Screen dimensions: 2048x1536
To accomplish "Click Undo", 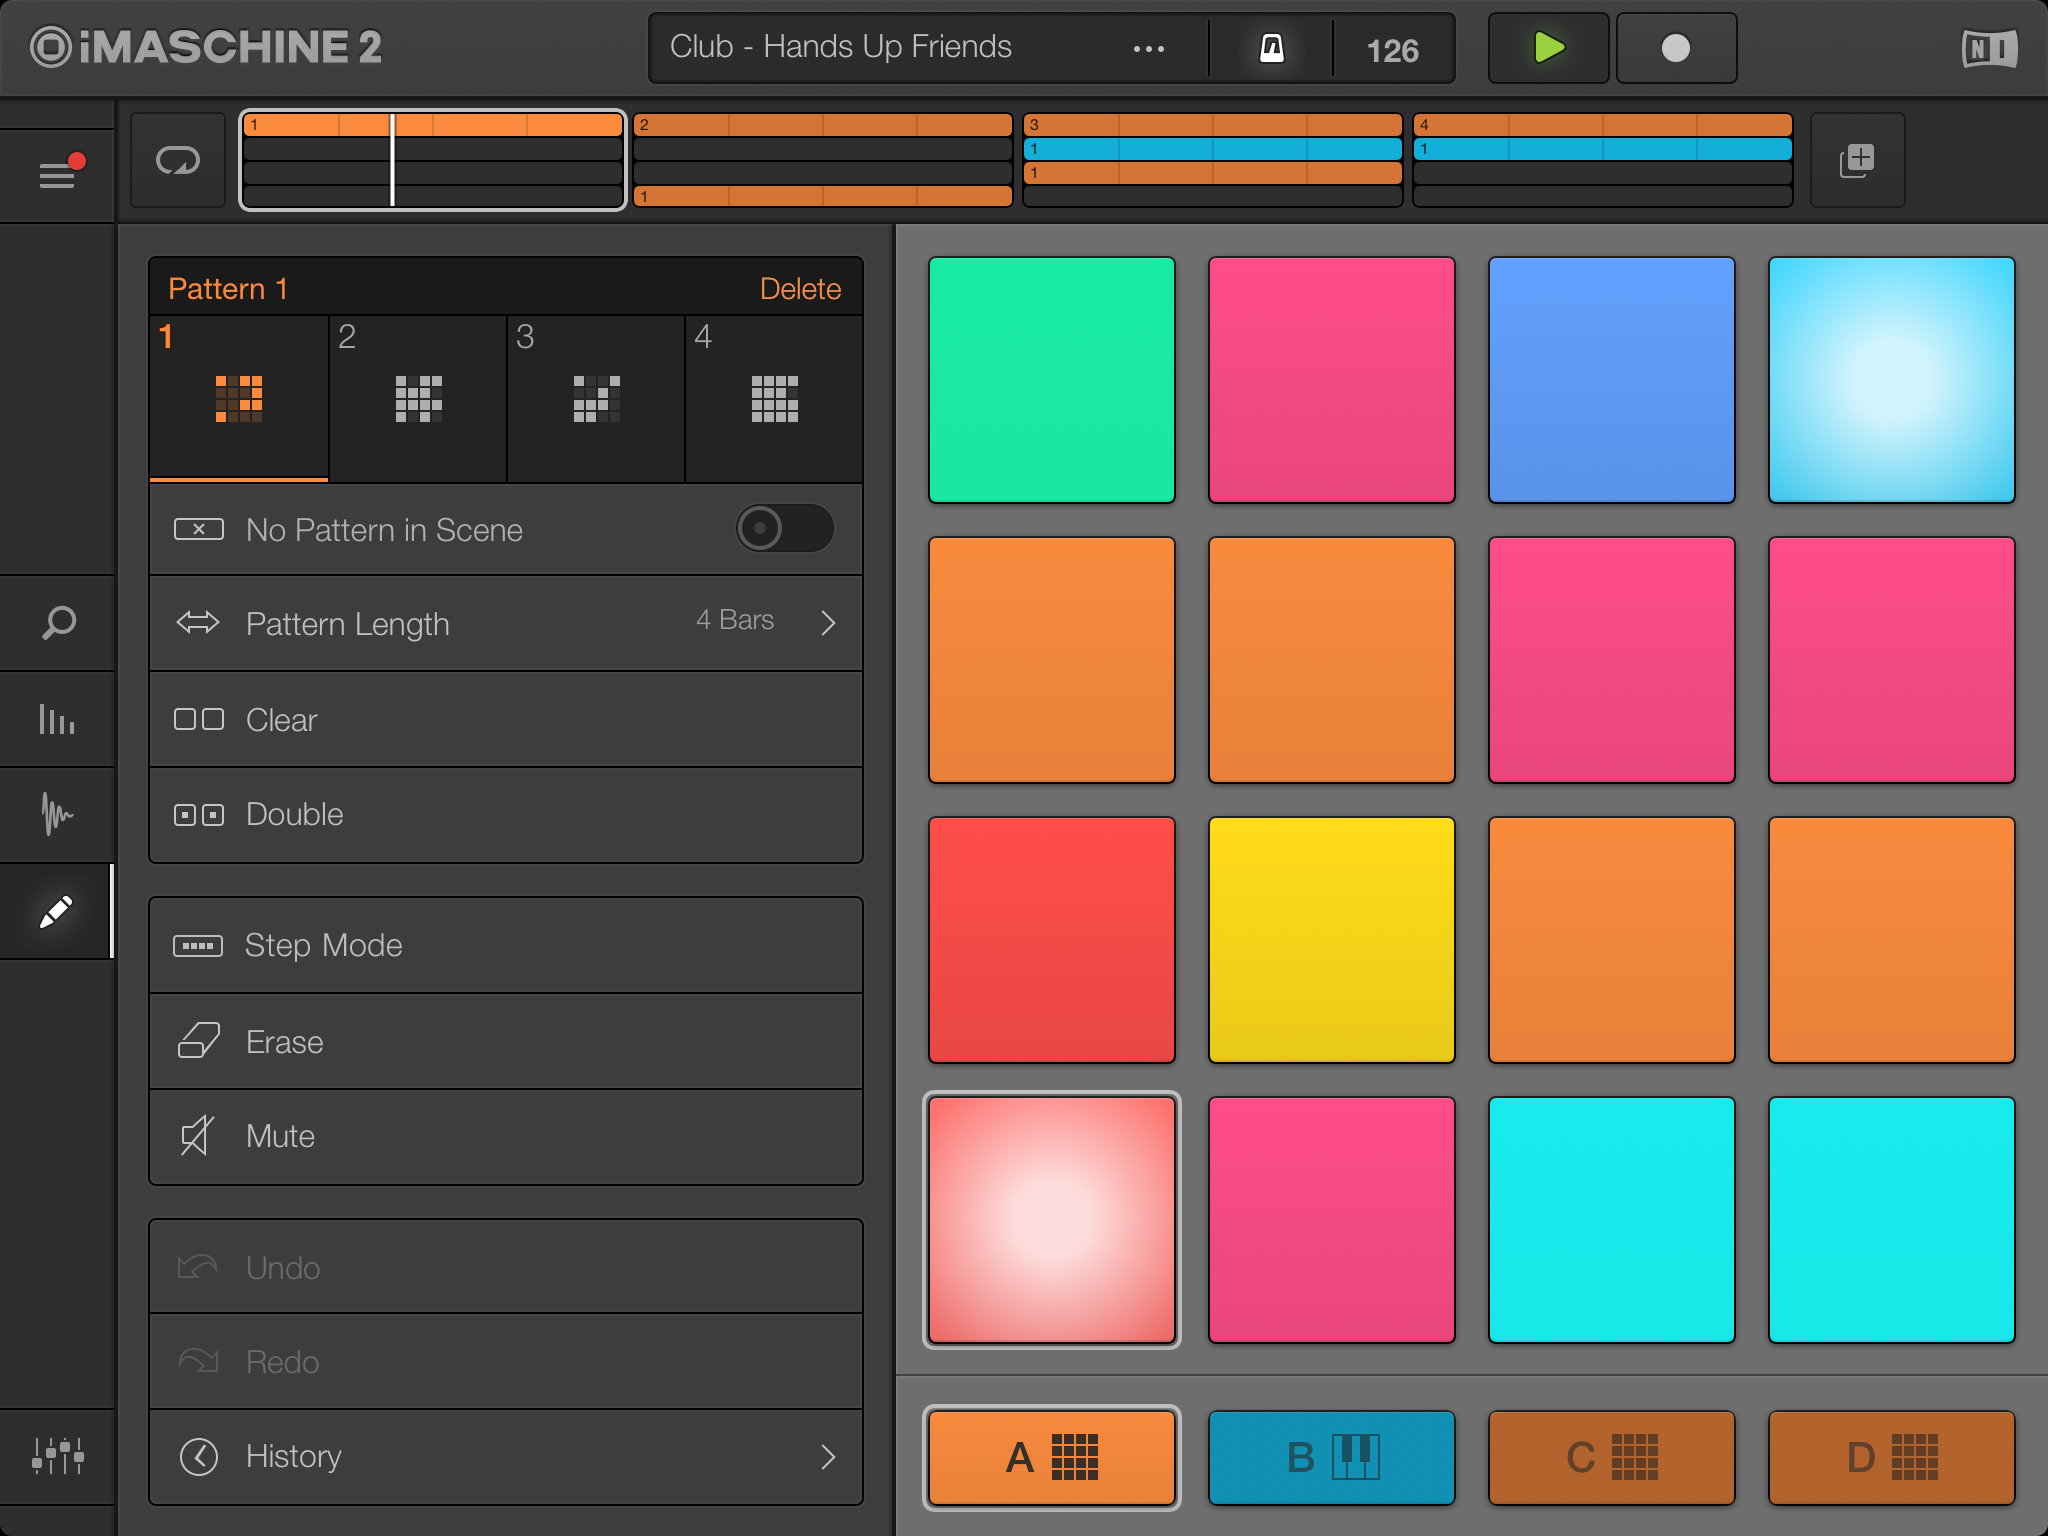I will [506, 1266].
